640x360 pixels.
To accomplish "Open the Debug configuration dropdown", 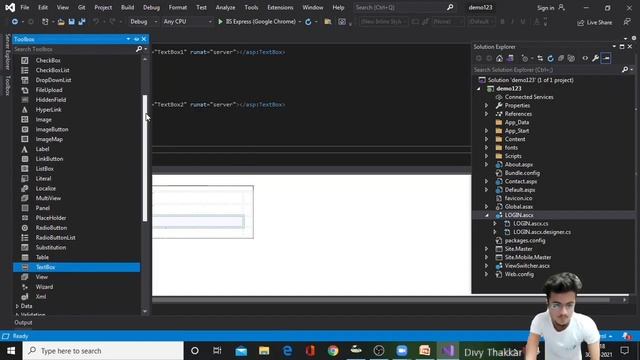I will (143, 22).
